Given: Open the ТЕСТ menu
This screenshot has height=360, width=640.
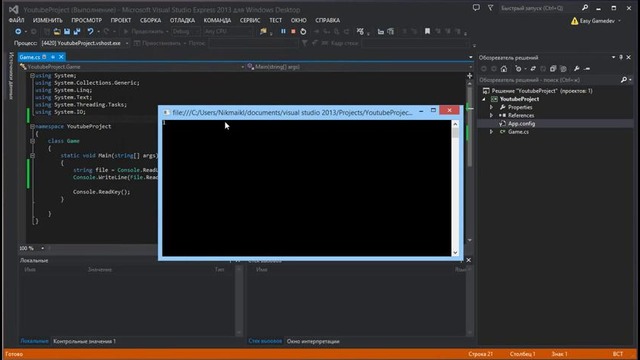Looking at the screenshot, I should (276, 20).
